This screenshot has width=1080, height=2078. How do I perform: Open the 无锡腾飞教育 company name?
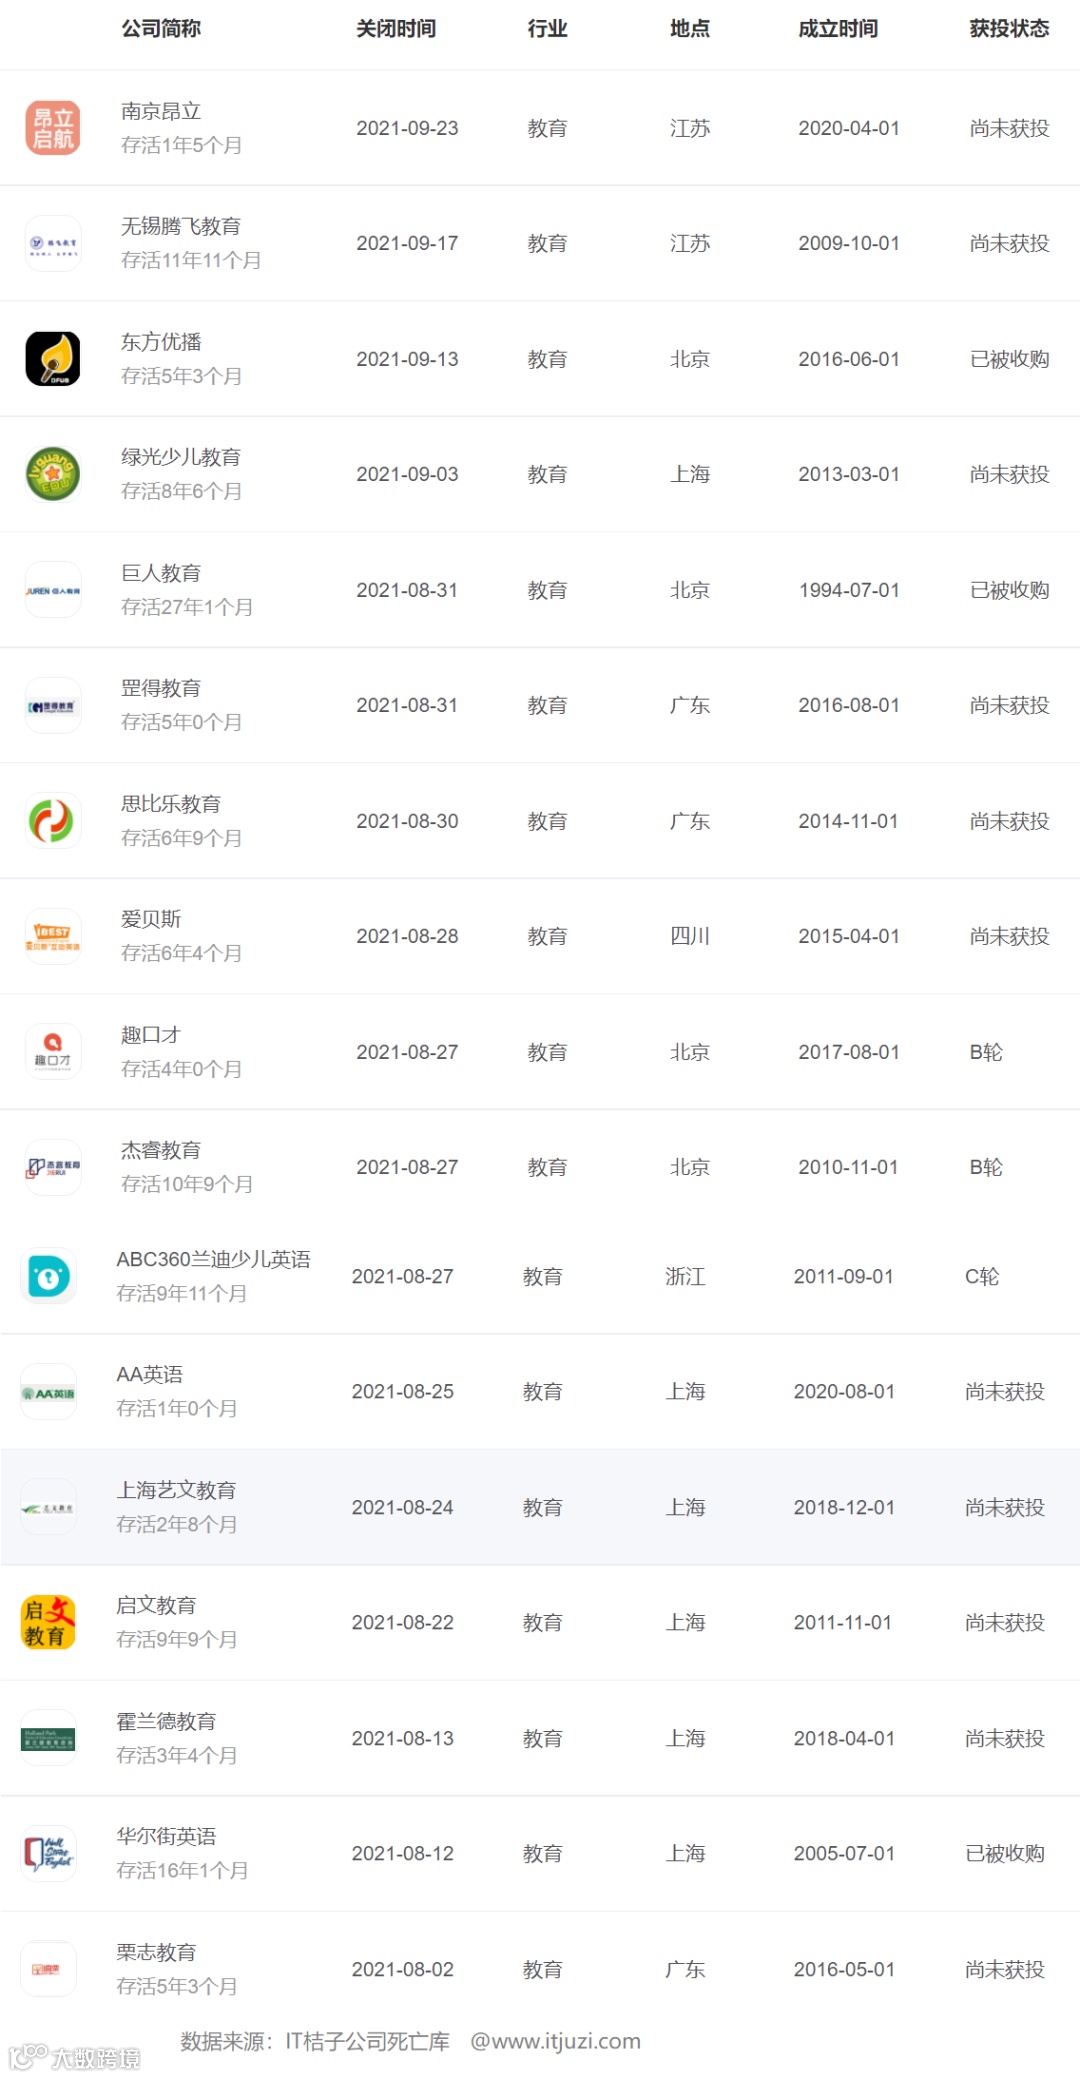click(181, 226)
